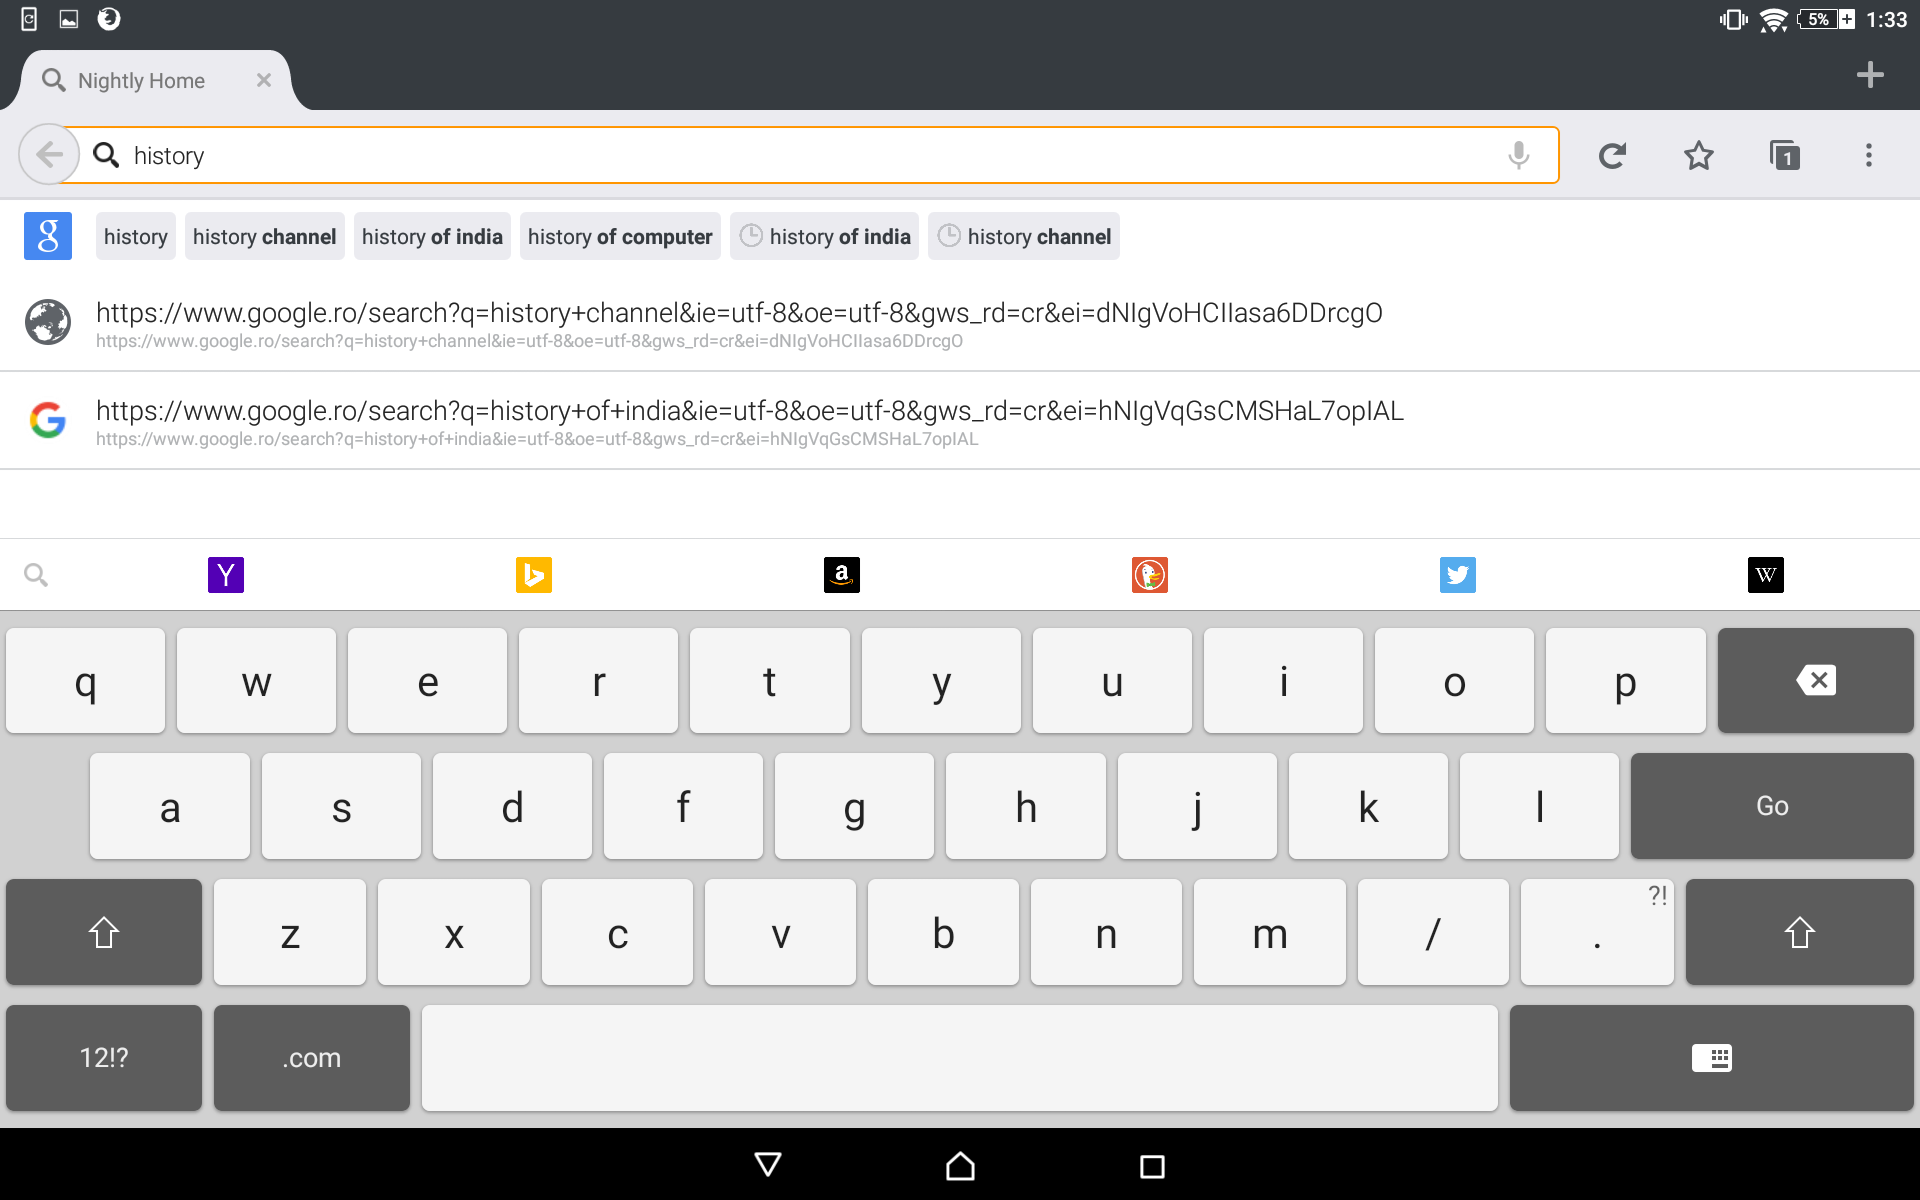Tap the backspace key
Image resolution: width=1920 pixels, height=1200 pixels.
point(1815,681)
